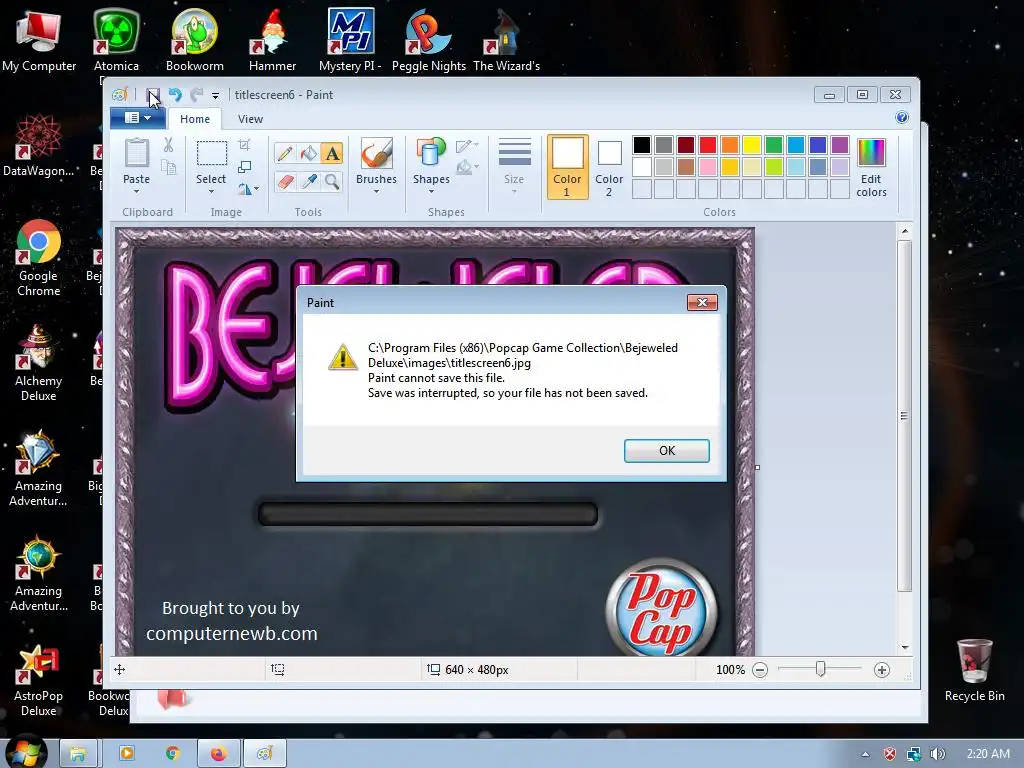This screenshot has width=1024, height=768.
Task: Click the Brushes tool icon
Action: 376,153
